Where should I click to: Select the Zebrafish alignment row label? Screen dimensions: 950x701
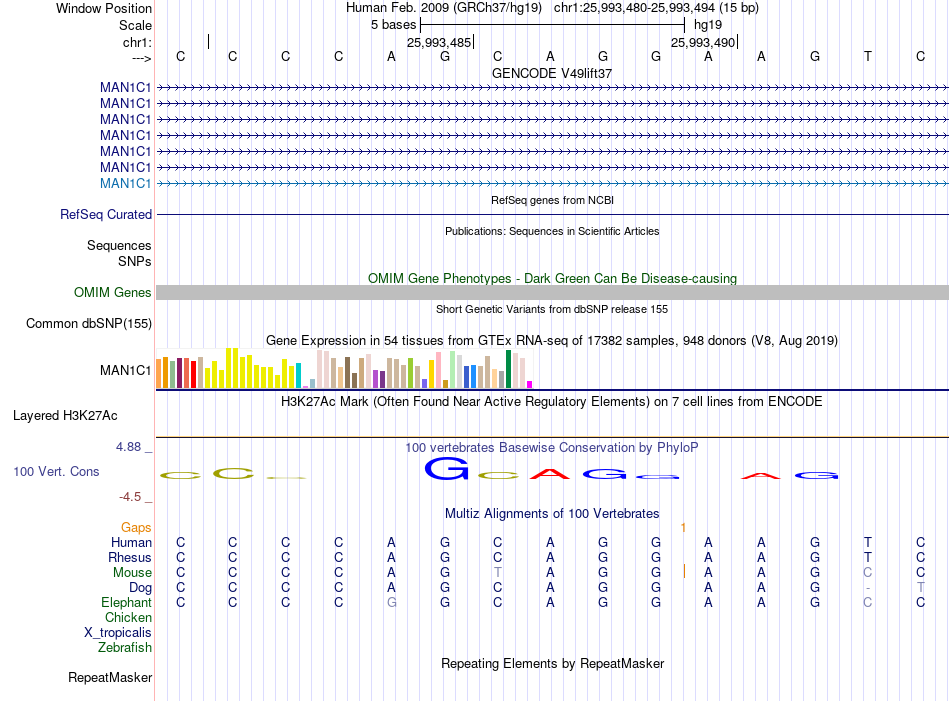coord(125,648)
